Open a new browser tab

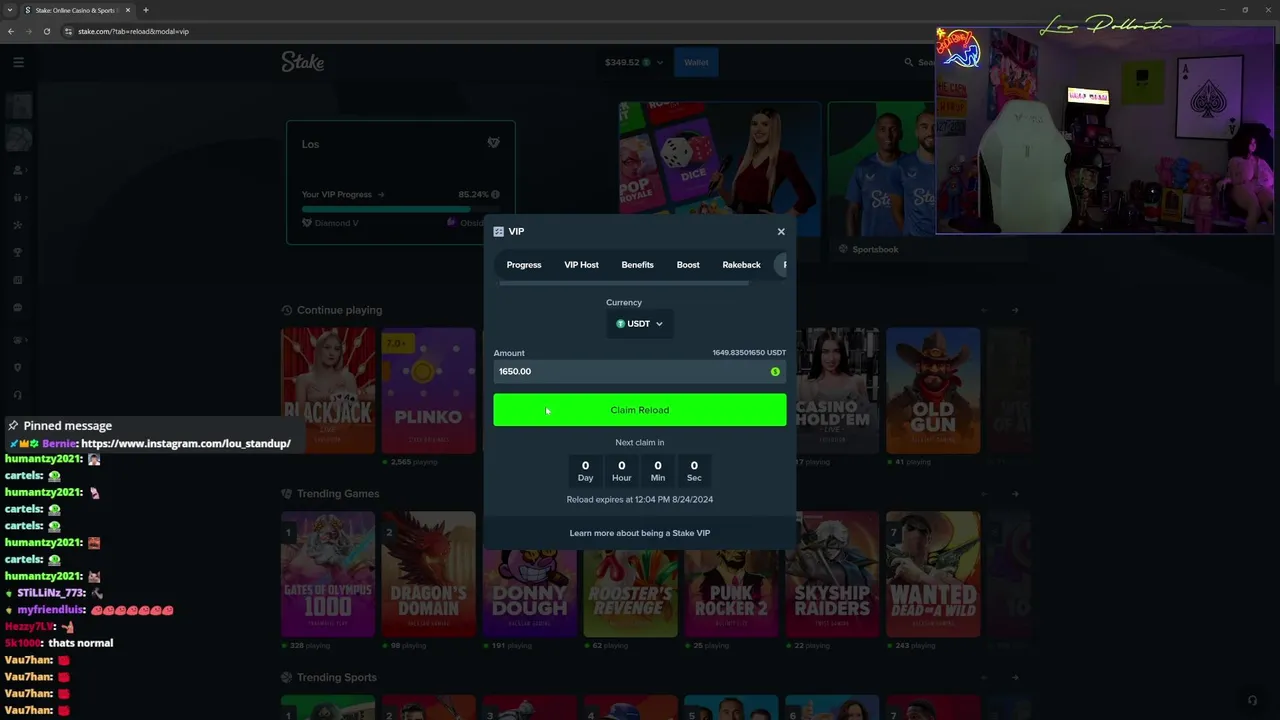click(x=146, y=10)
